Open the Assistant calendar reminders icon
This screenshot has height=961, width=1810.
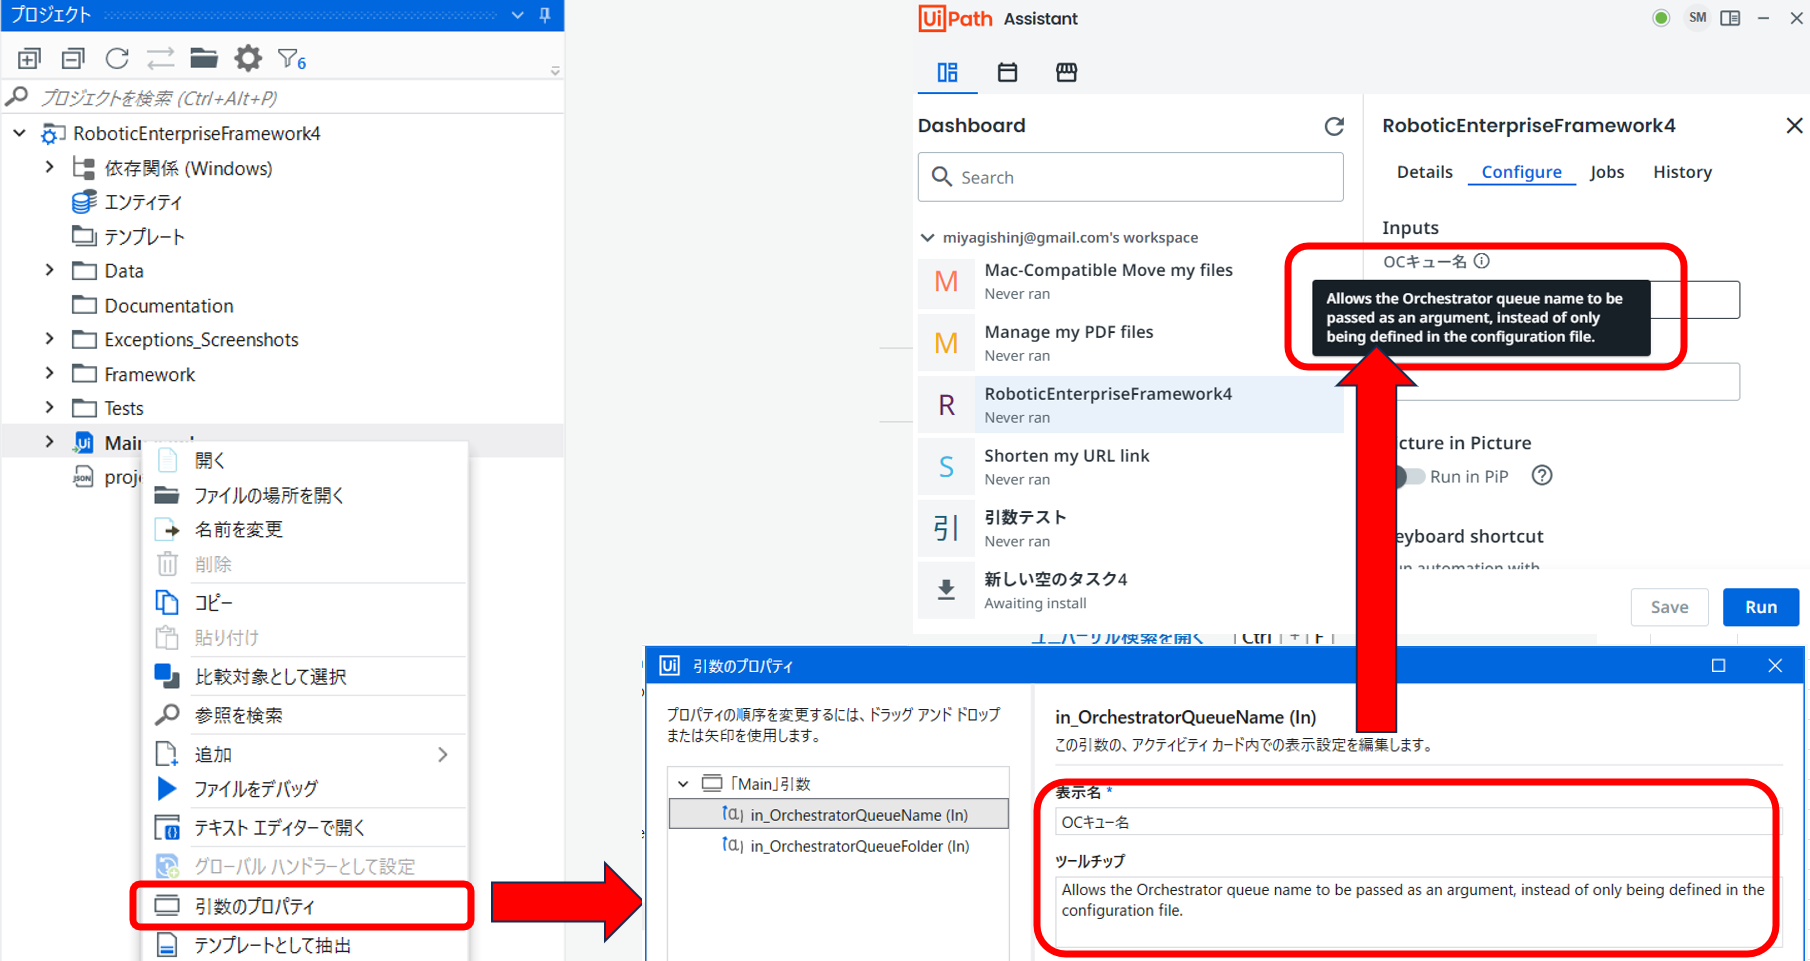pos(1007,72)
